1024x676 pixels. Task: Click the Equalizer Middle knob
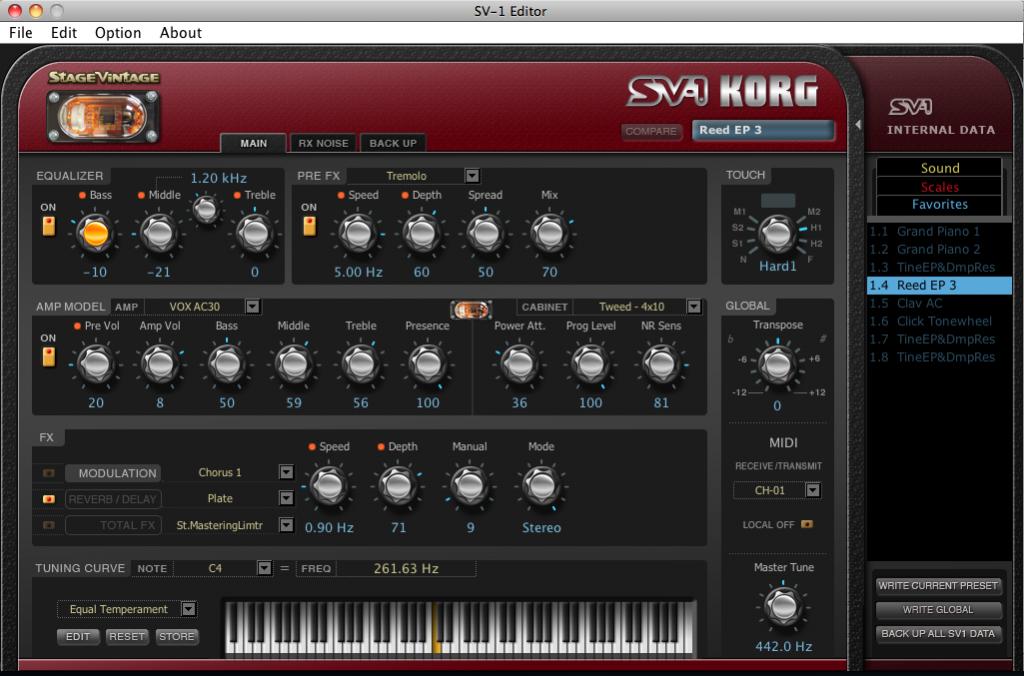tap(159, 233)
